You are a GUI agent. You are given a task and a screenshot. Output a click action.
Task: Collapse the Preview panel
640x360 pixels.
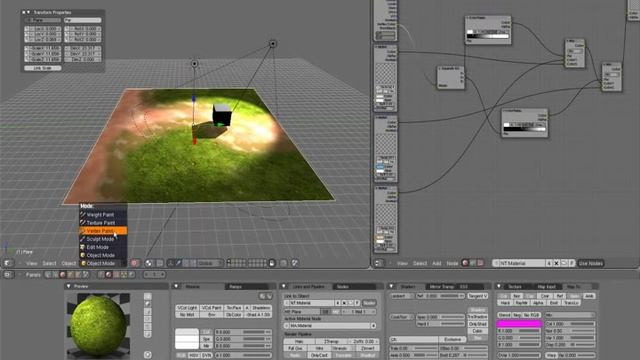pos(69,287)
